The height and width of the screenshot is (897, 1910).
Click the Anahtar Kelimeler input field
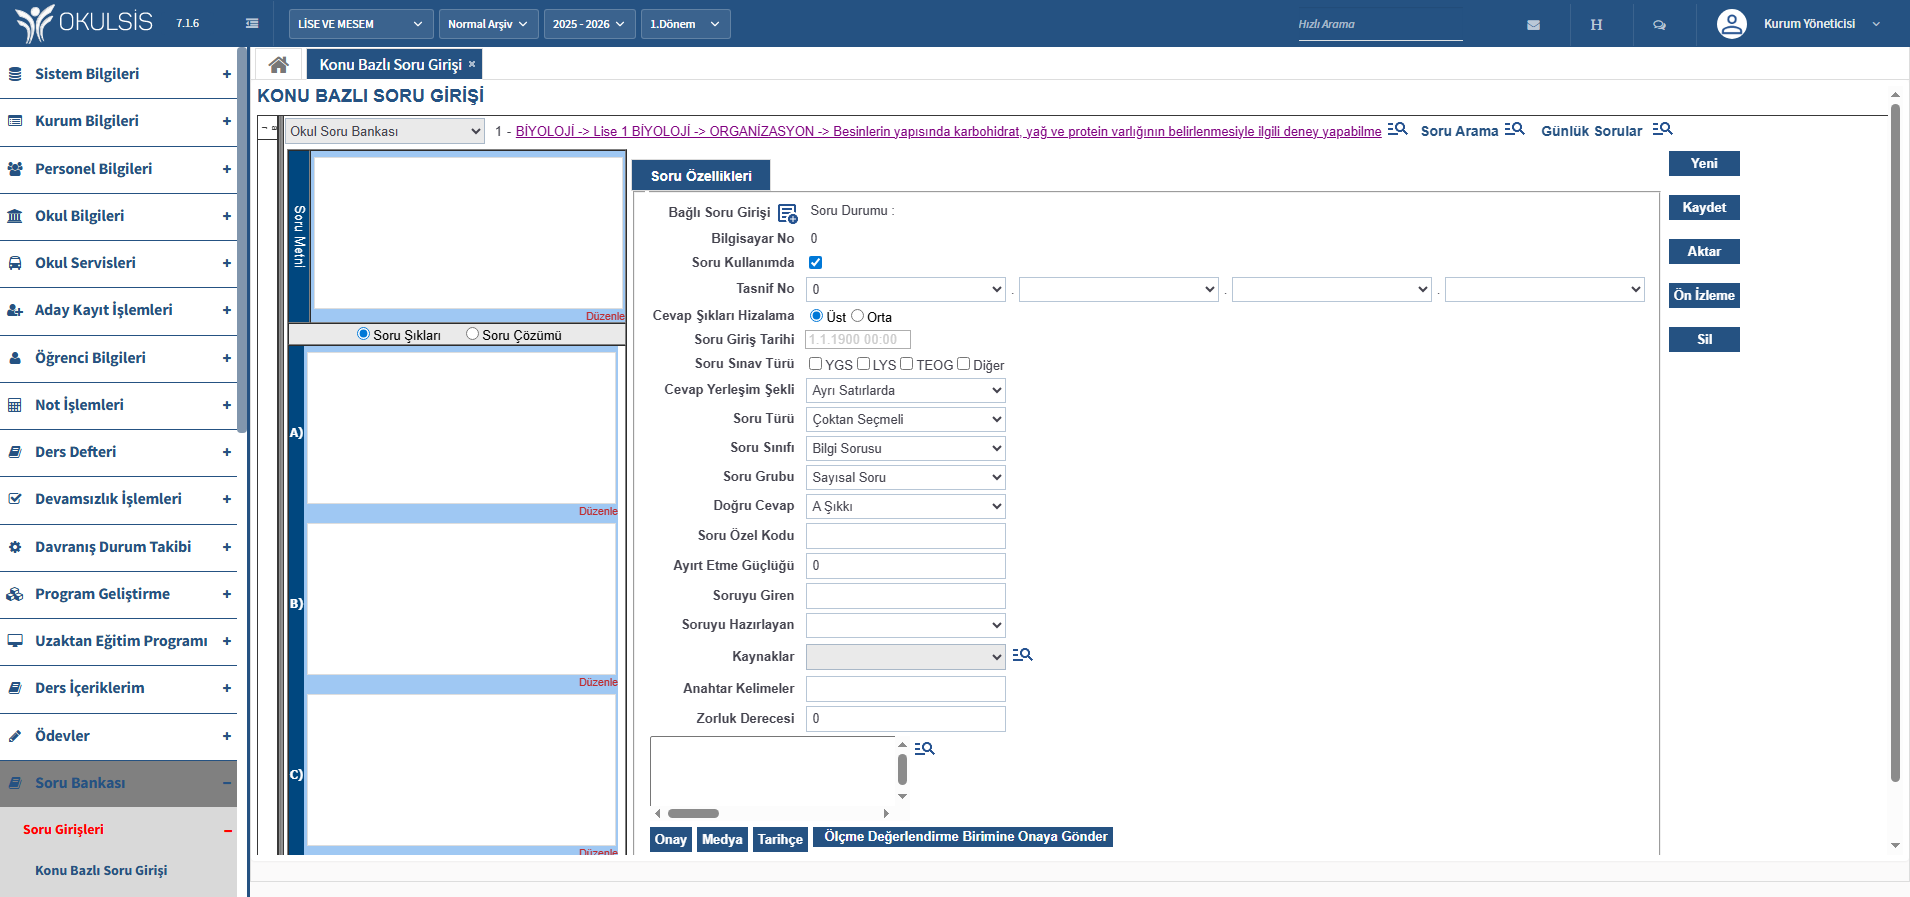coord(905,689)
